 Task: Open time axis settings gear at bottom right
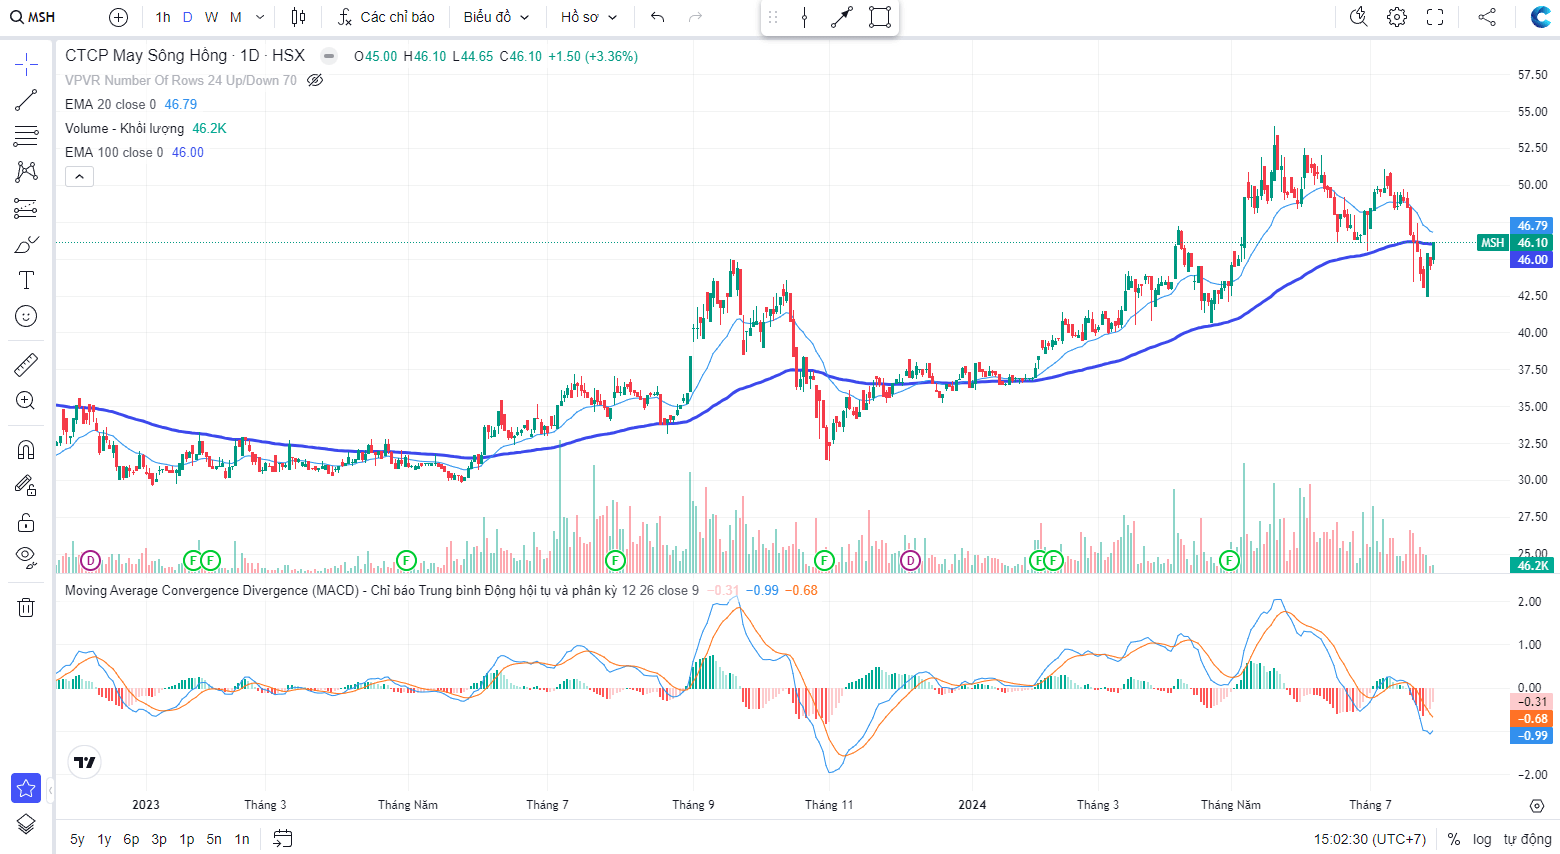pos(1537,805)
